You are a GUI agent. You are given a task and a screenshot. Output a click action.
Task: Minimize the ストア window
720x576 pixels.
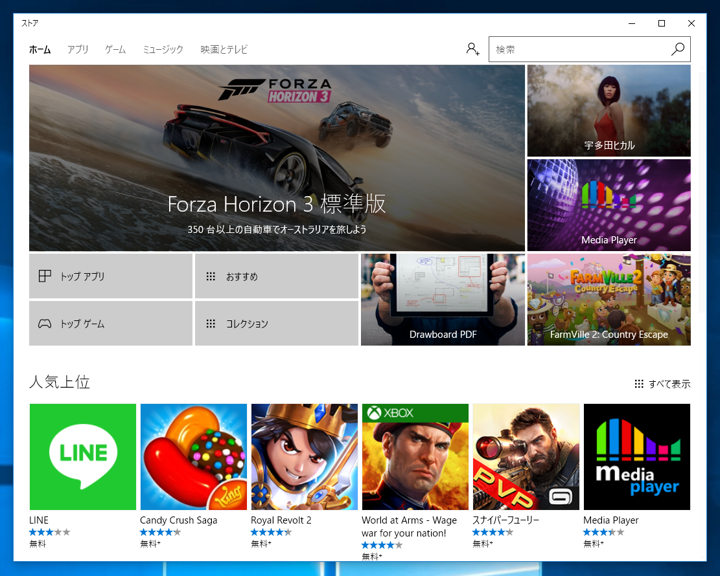tap(632, 23)
